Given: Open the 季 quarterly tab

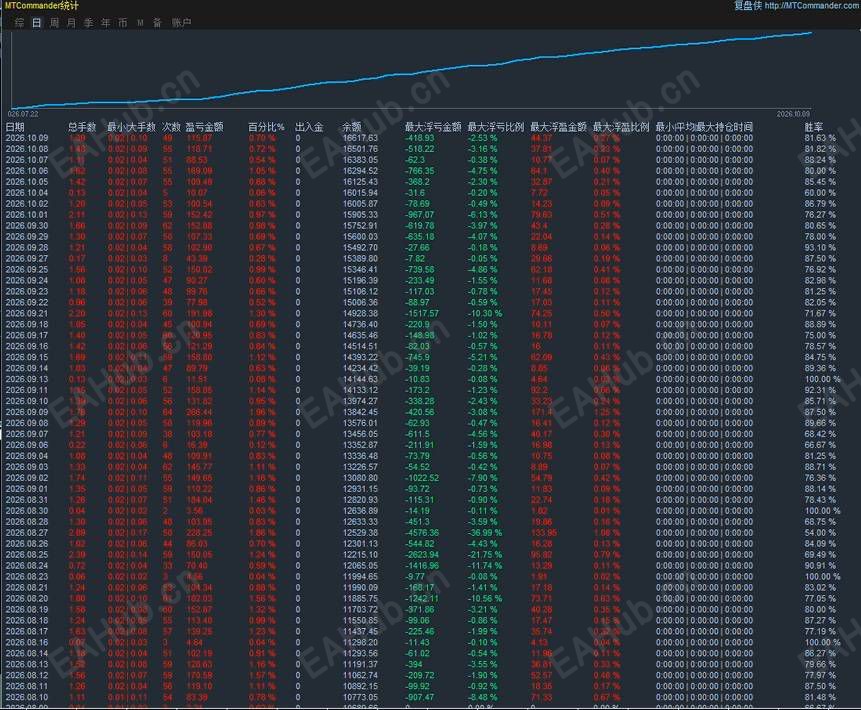Looking at the screenshot, I should pos(88,23).
